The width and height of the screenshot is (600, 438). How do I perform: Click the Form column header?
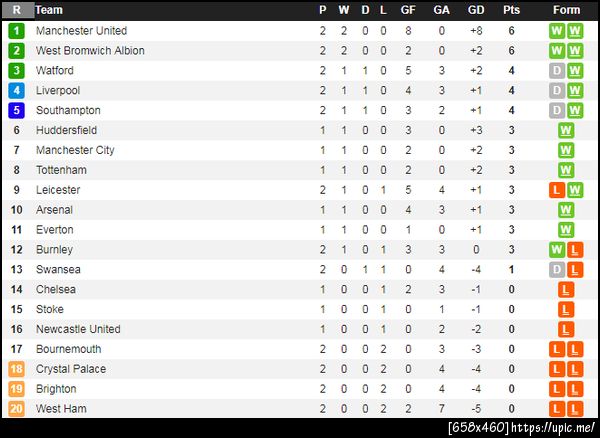point(566,10)
